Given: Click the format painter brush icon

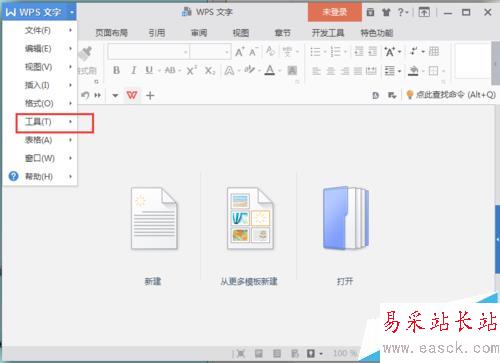Looking at the screenshot, I should tap(85, 53).
